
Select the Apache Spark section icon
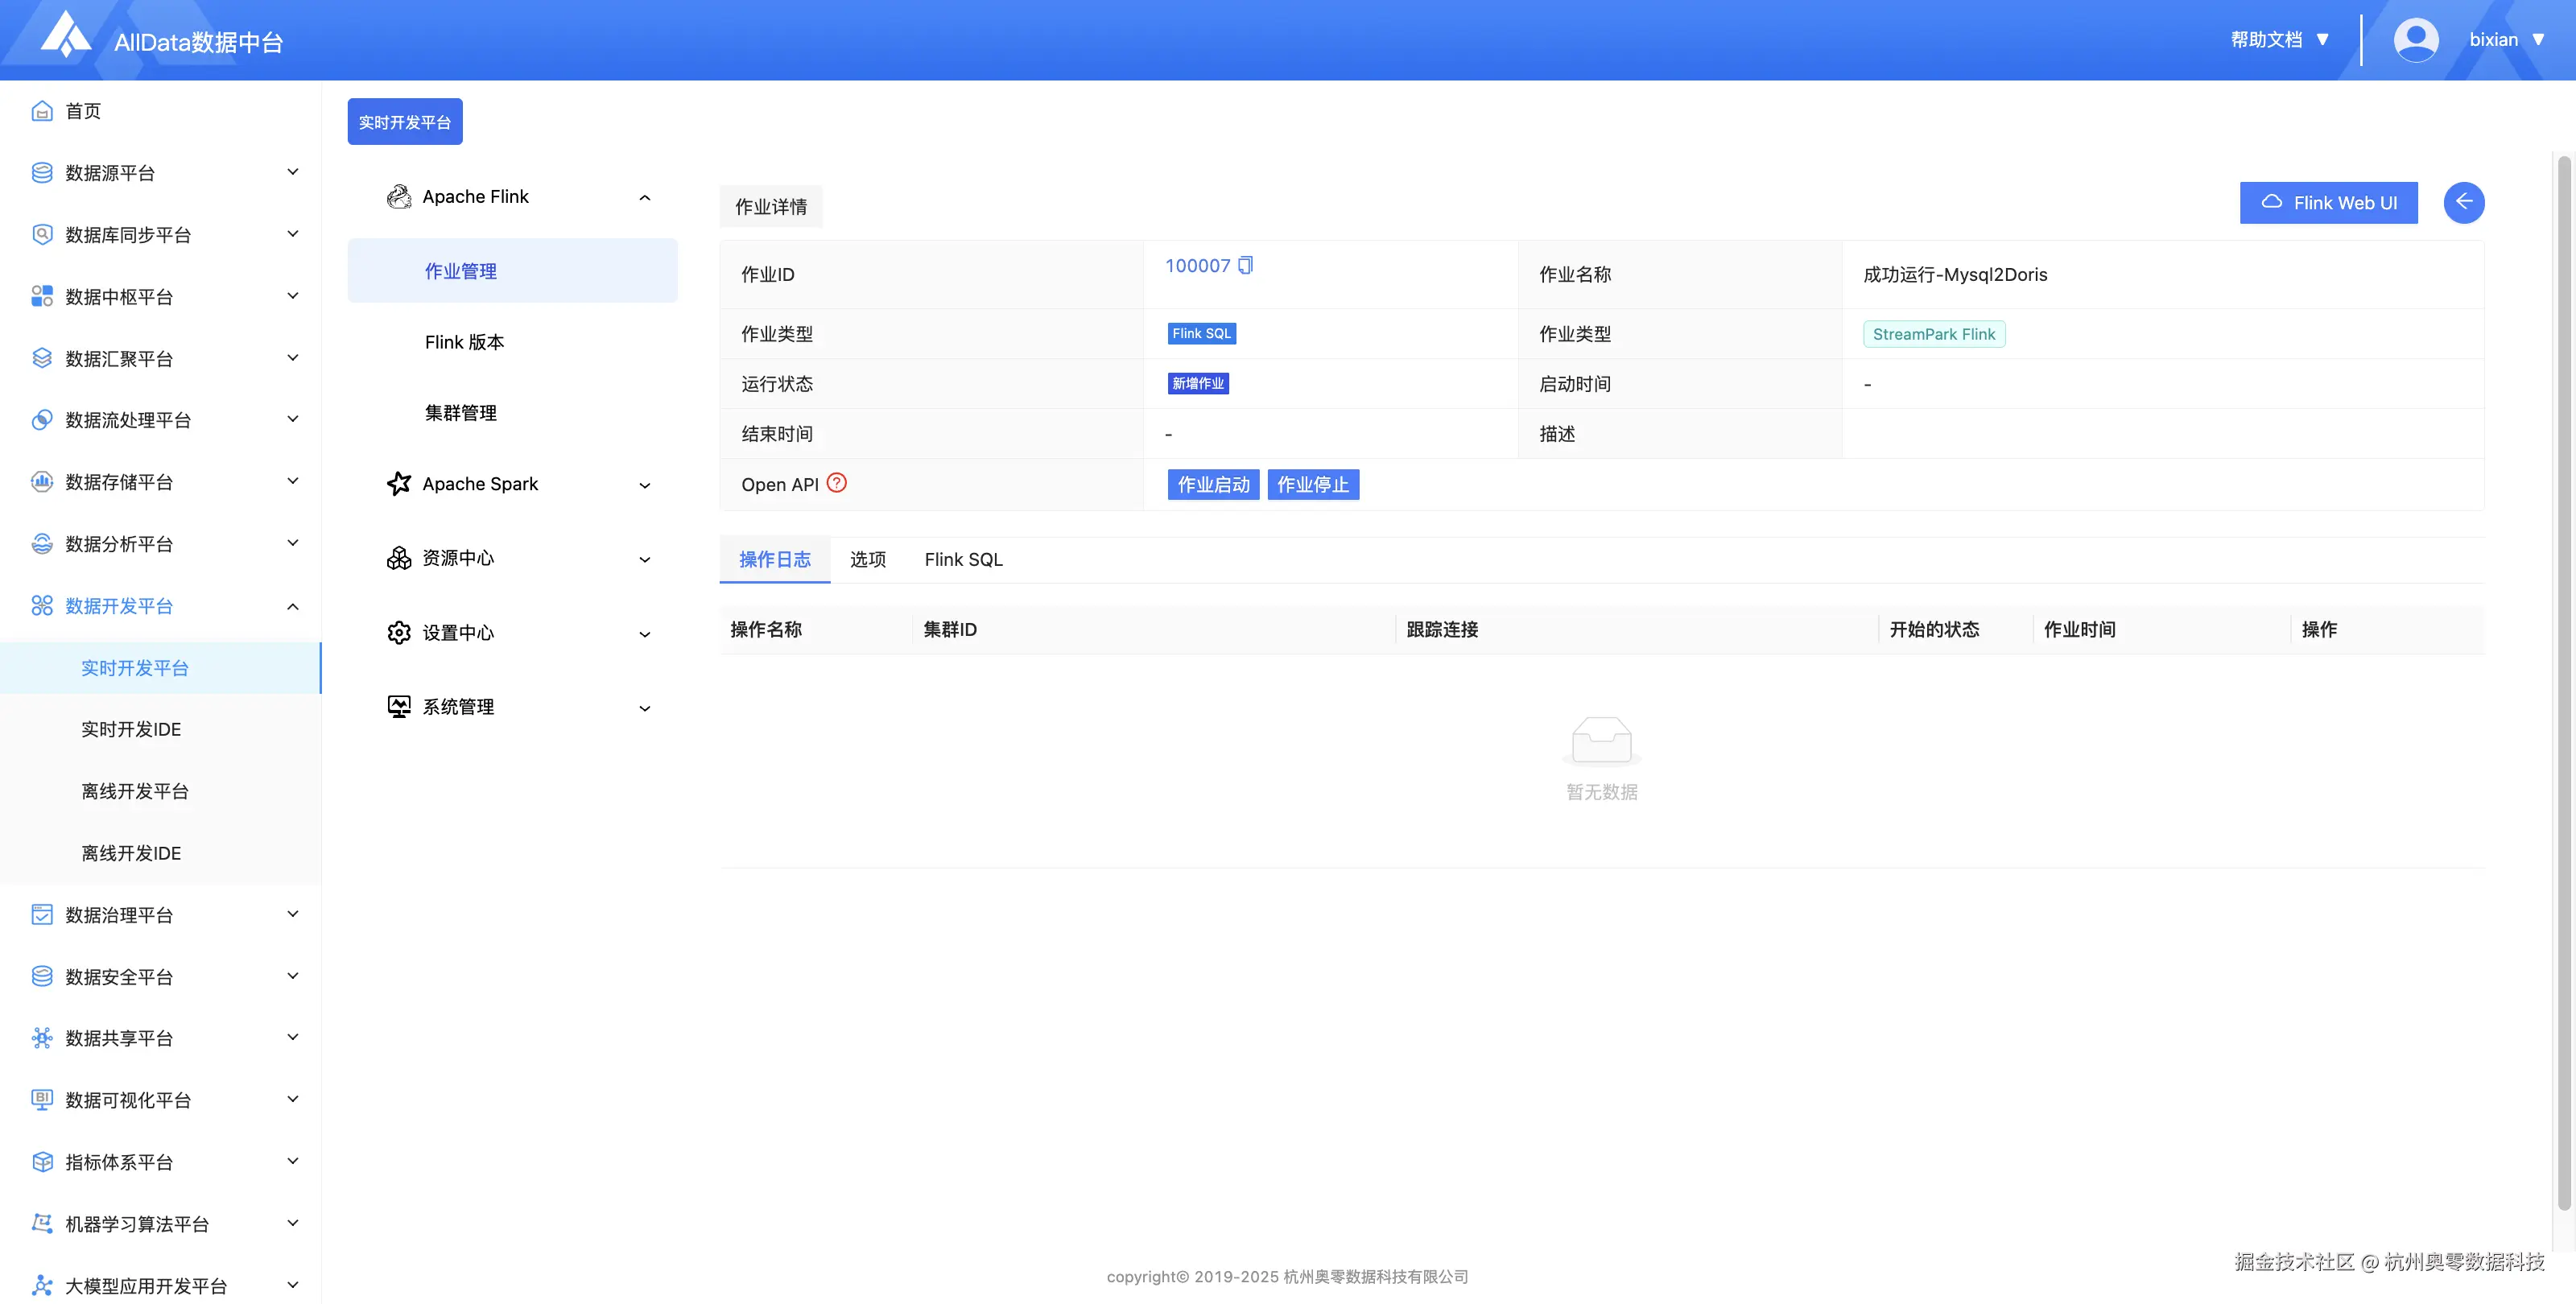click(x=399, y=484)
